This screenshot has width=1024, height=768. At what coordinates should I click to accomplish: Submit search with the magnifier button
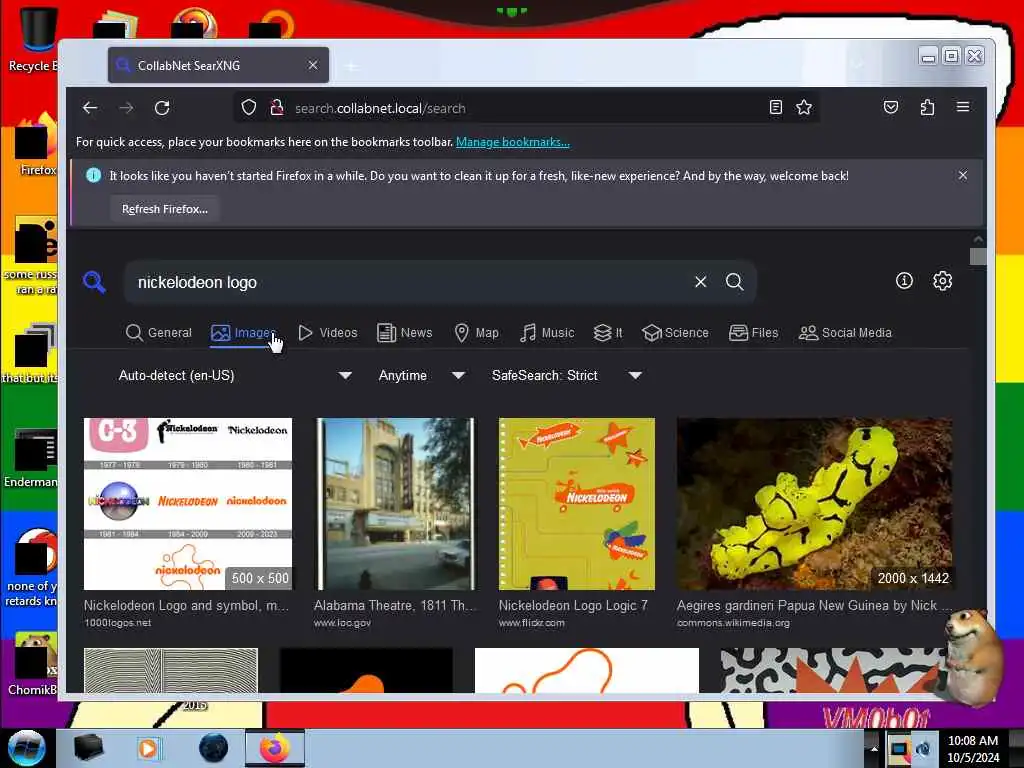click(735, 281)
